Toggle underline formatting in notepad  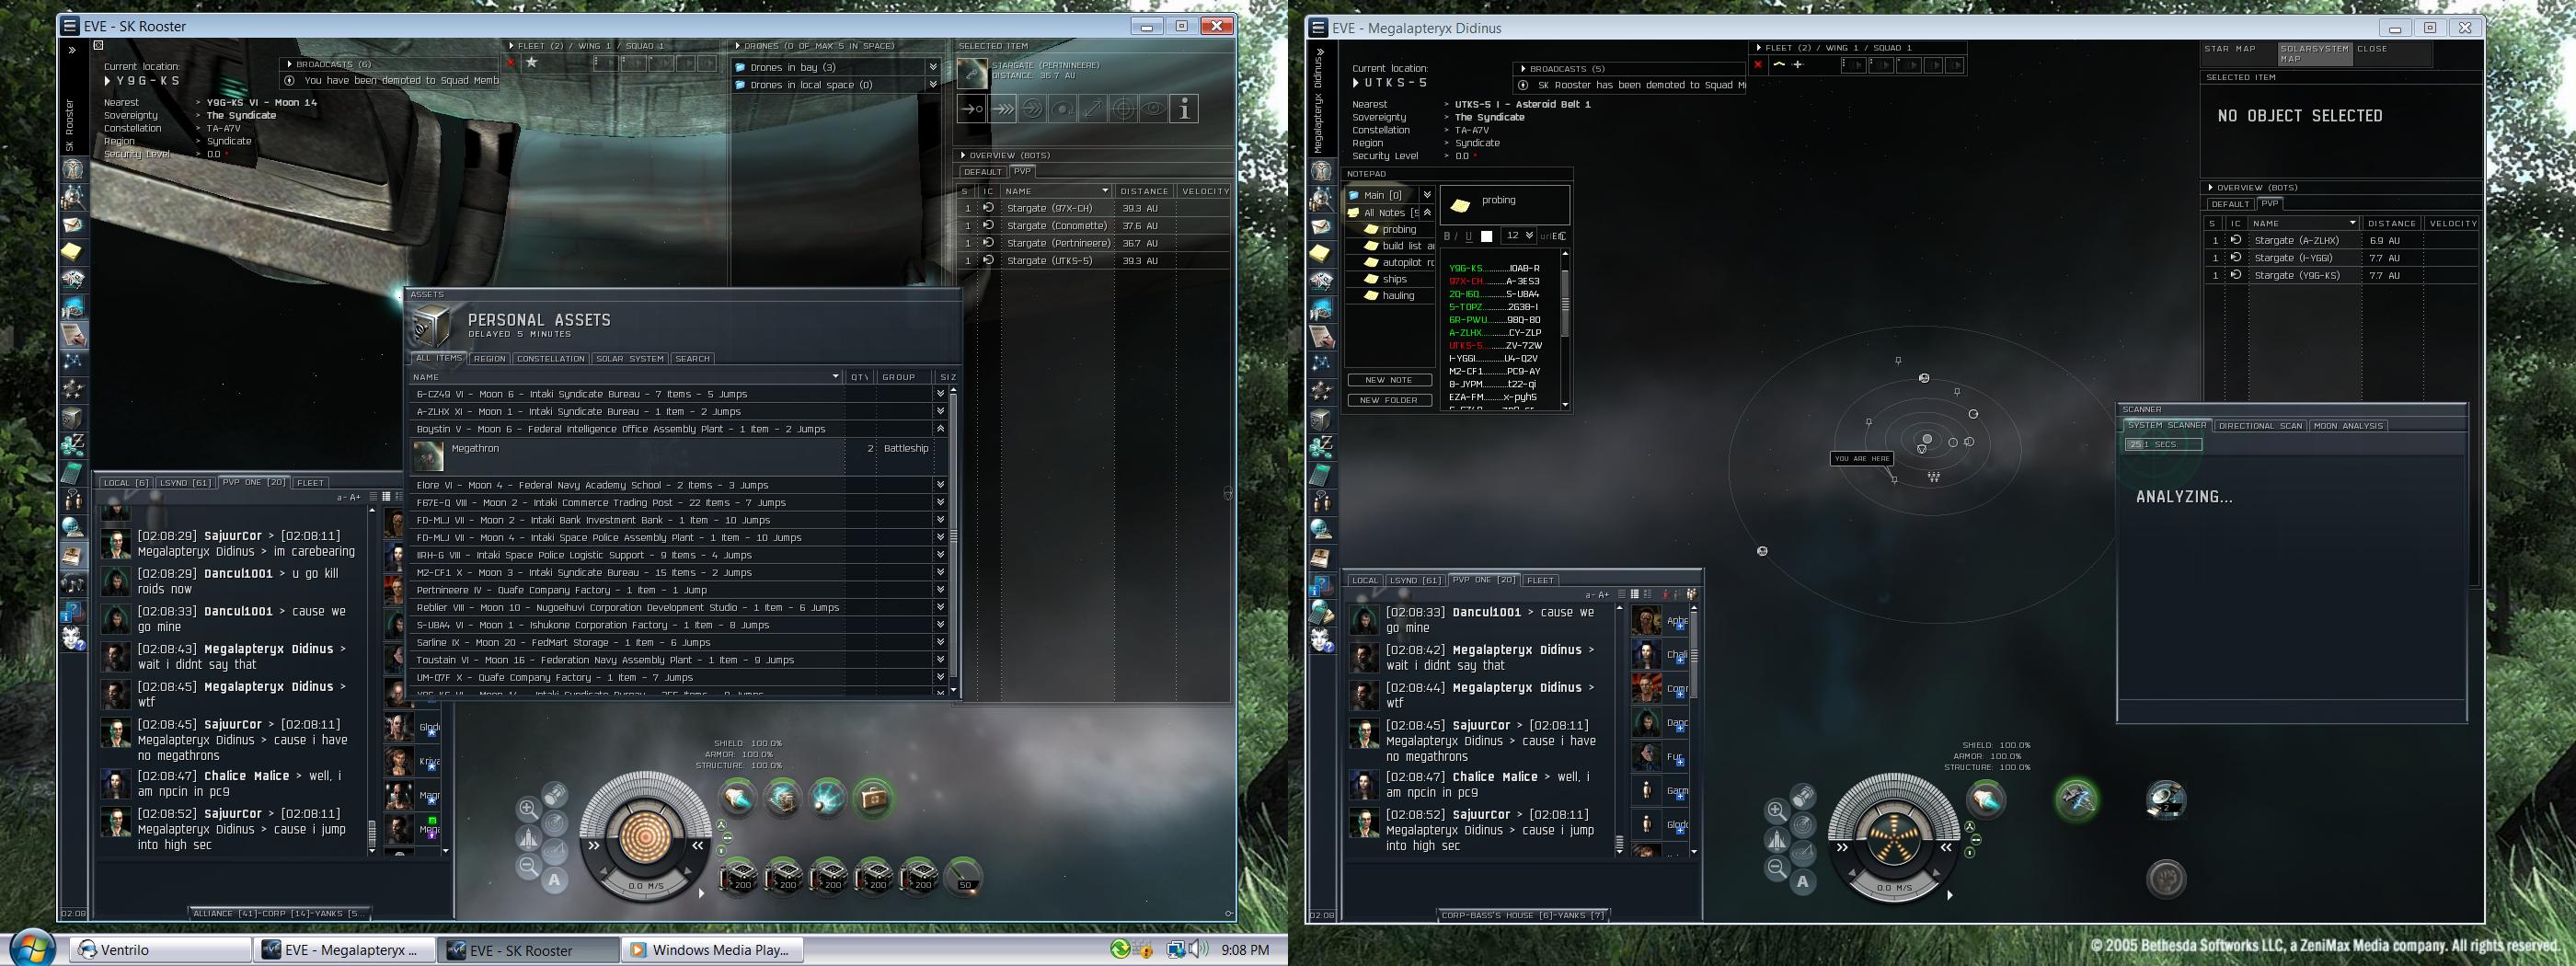click(x=1468, y=236)
